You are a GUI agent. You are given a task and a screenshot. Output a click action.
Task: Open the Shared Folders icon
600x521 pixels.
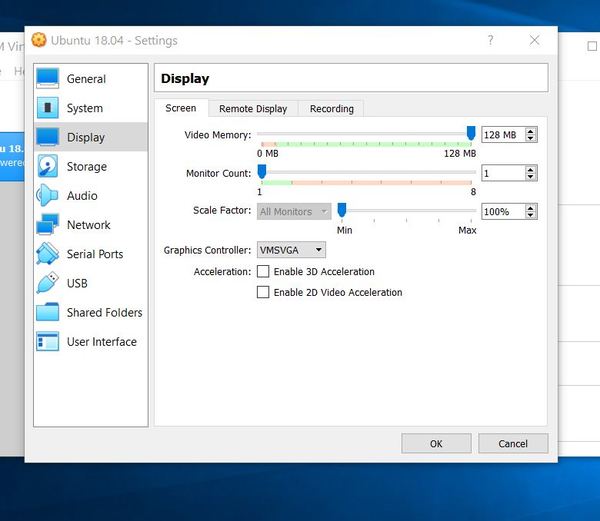click(x=47, y=312)
